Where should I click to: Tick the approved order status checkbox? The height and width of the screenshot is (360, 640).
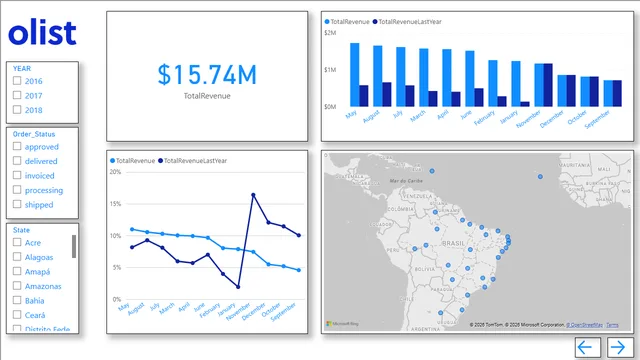click(x=17, y=146)
